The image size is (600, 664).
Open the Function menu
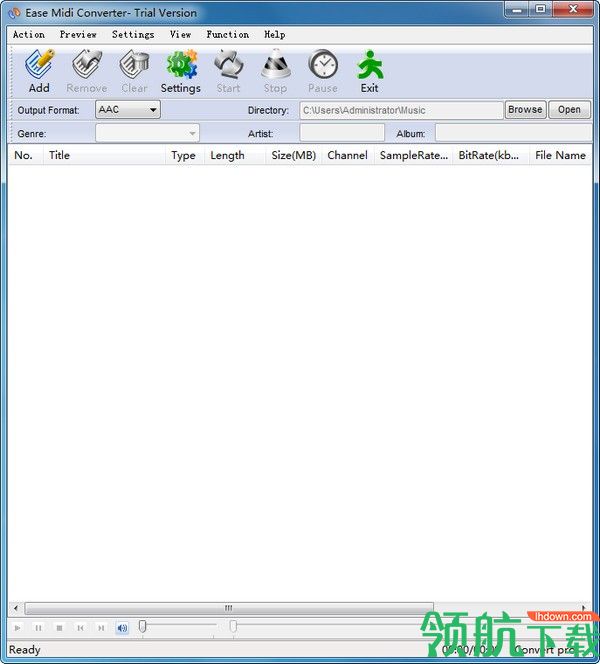228,35
